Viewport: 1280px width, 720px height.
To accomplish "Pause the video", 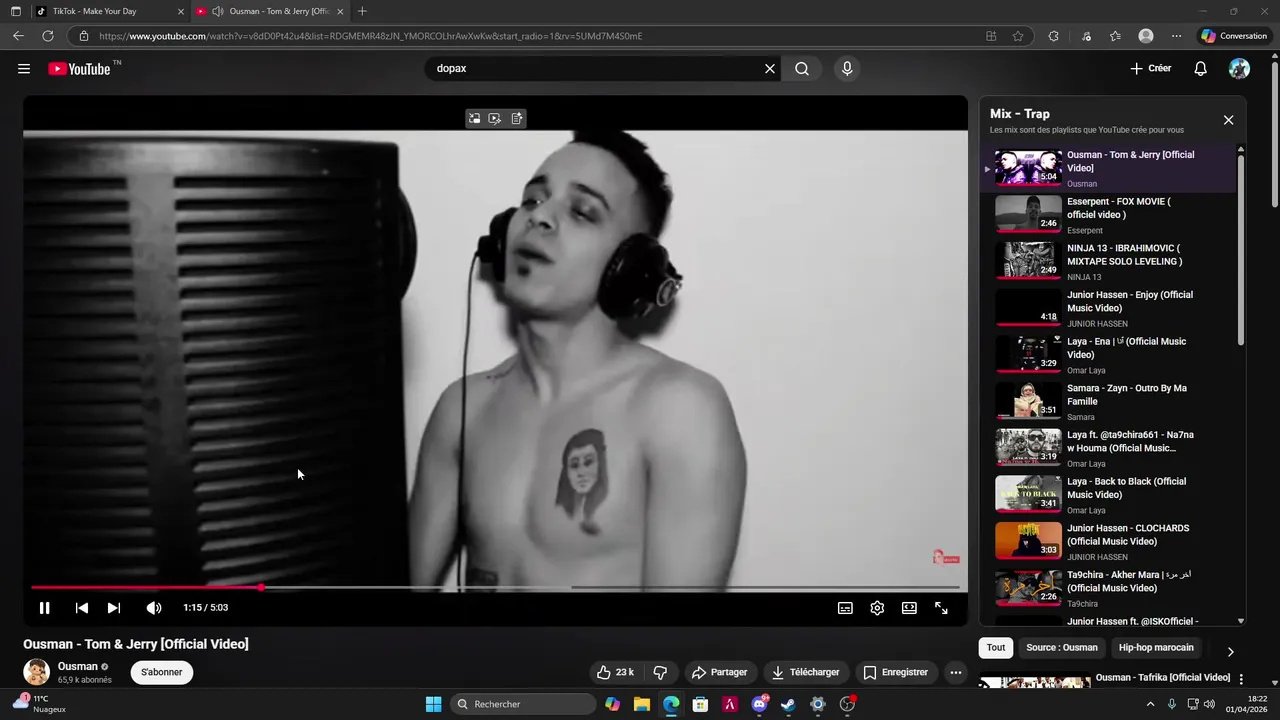I will click(44, 608).
